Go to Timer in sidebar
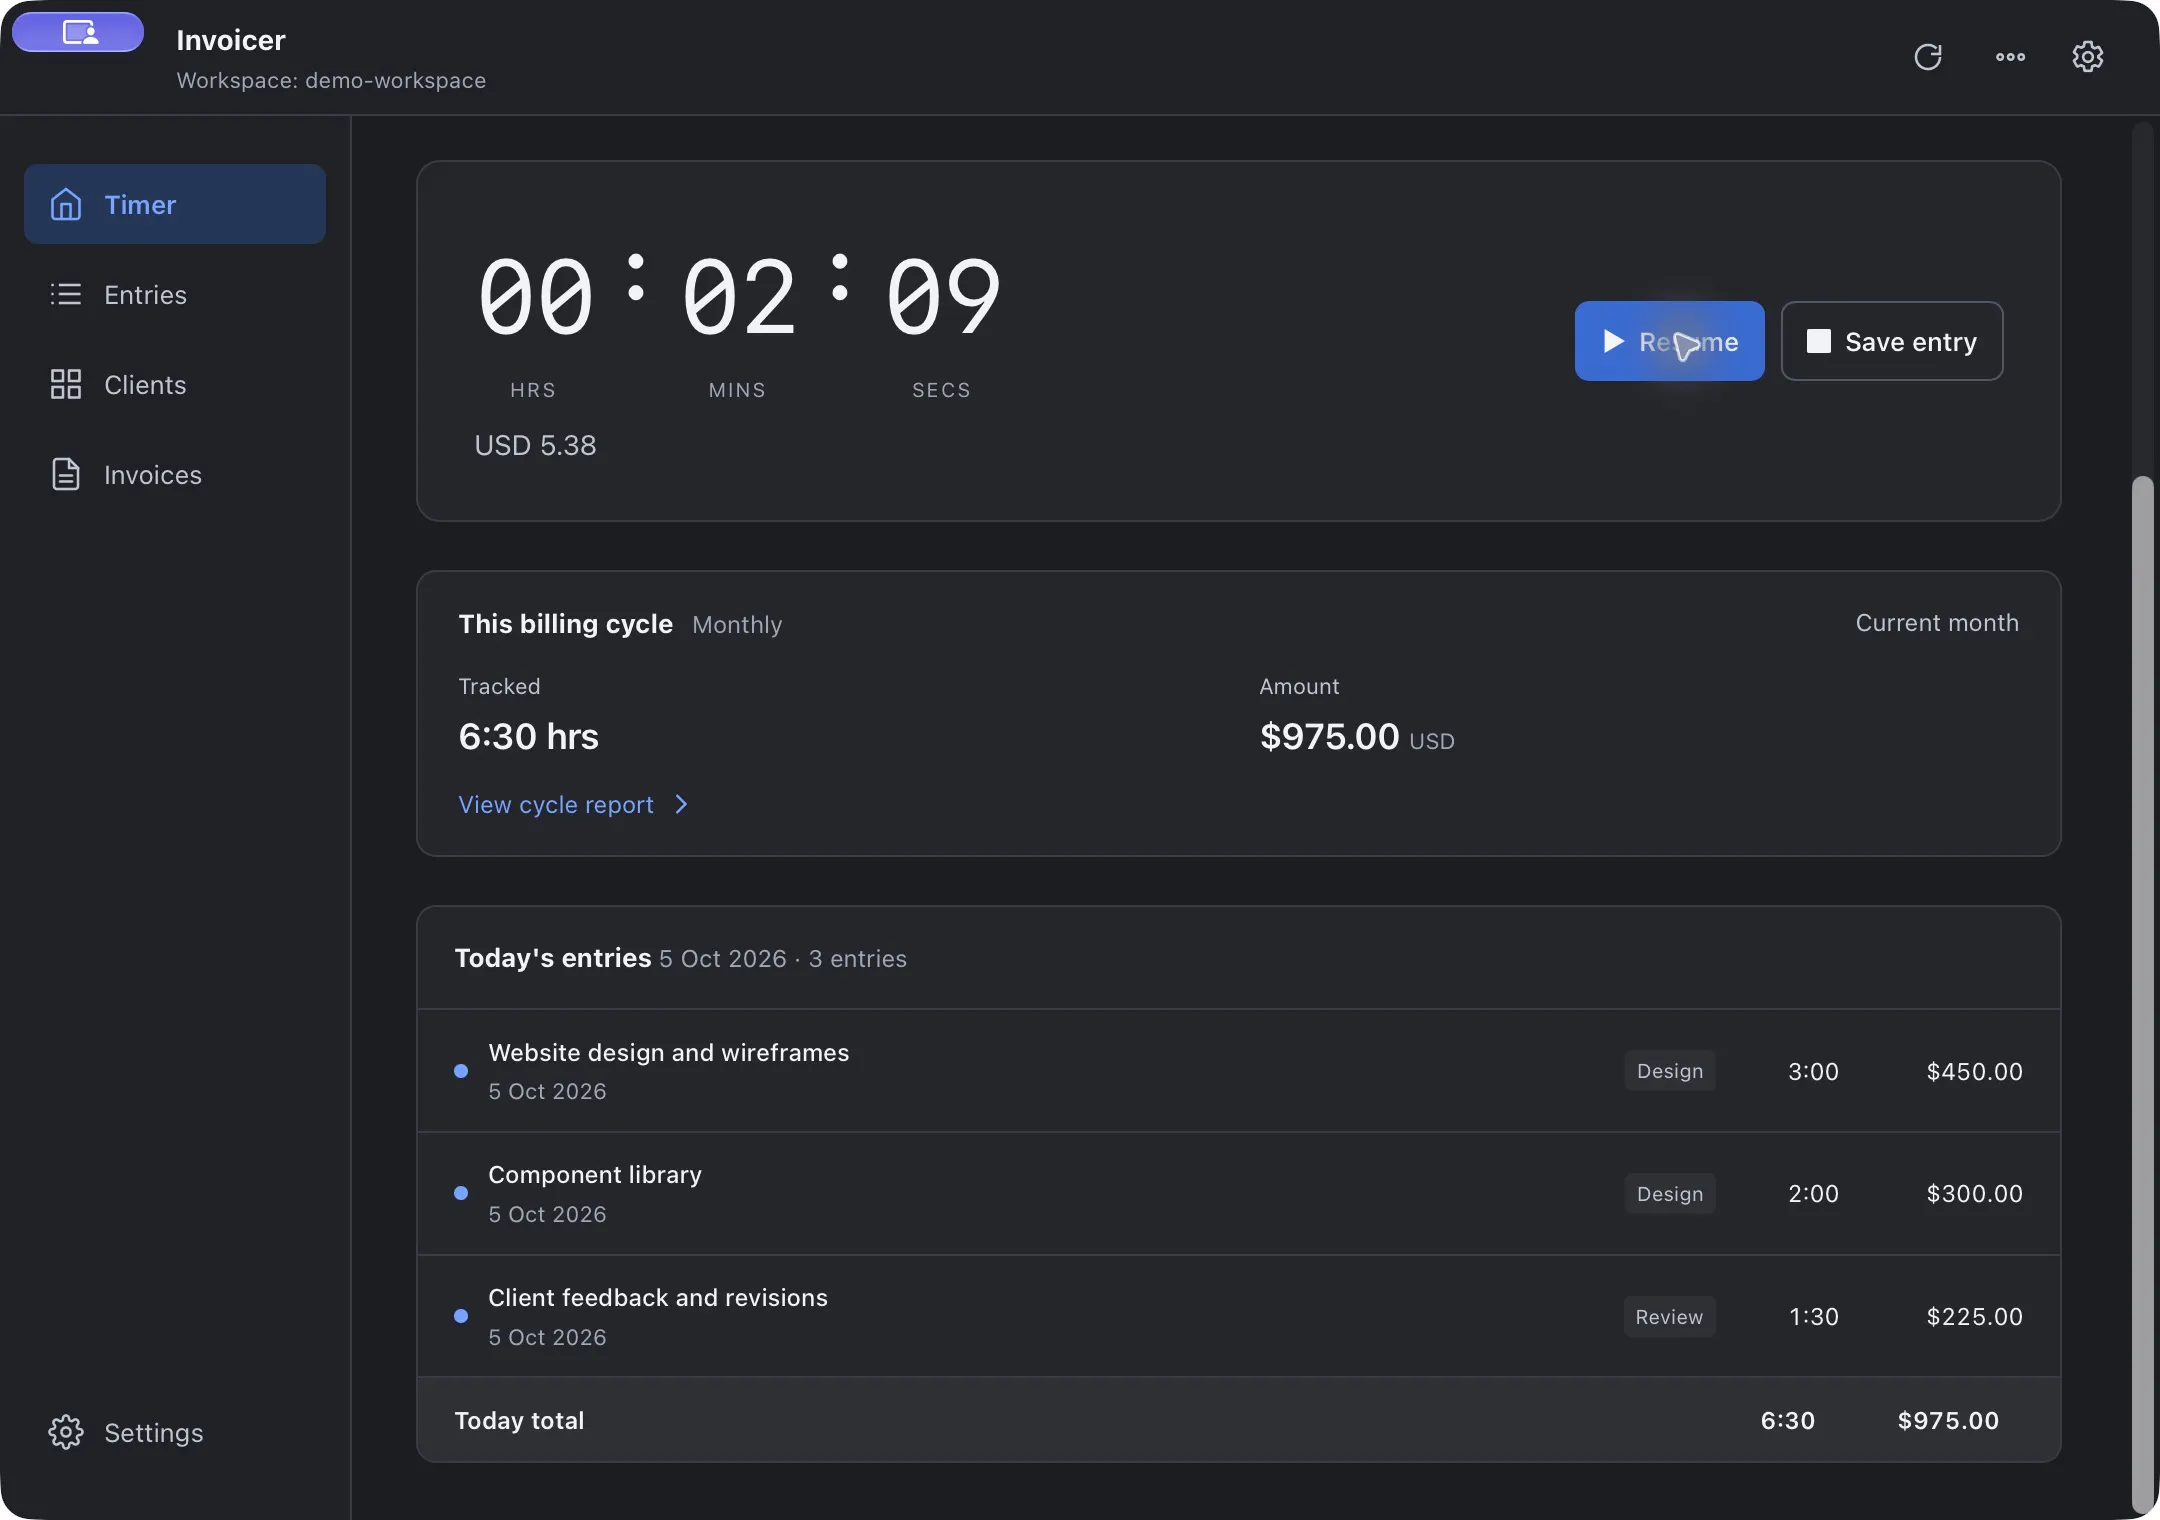 pos(175,204)
